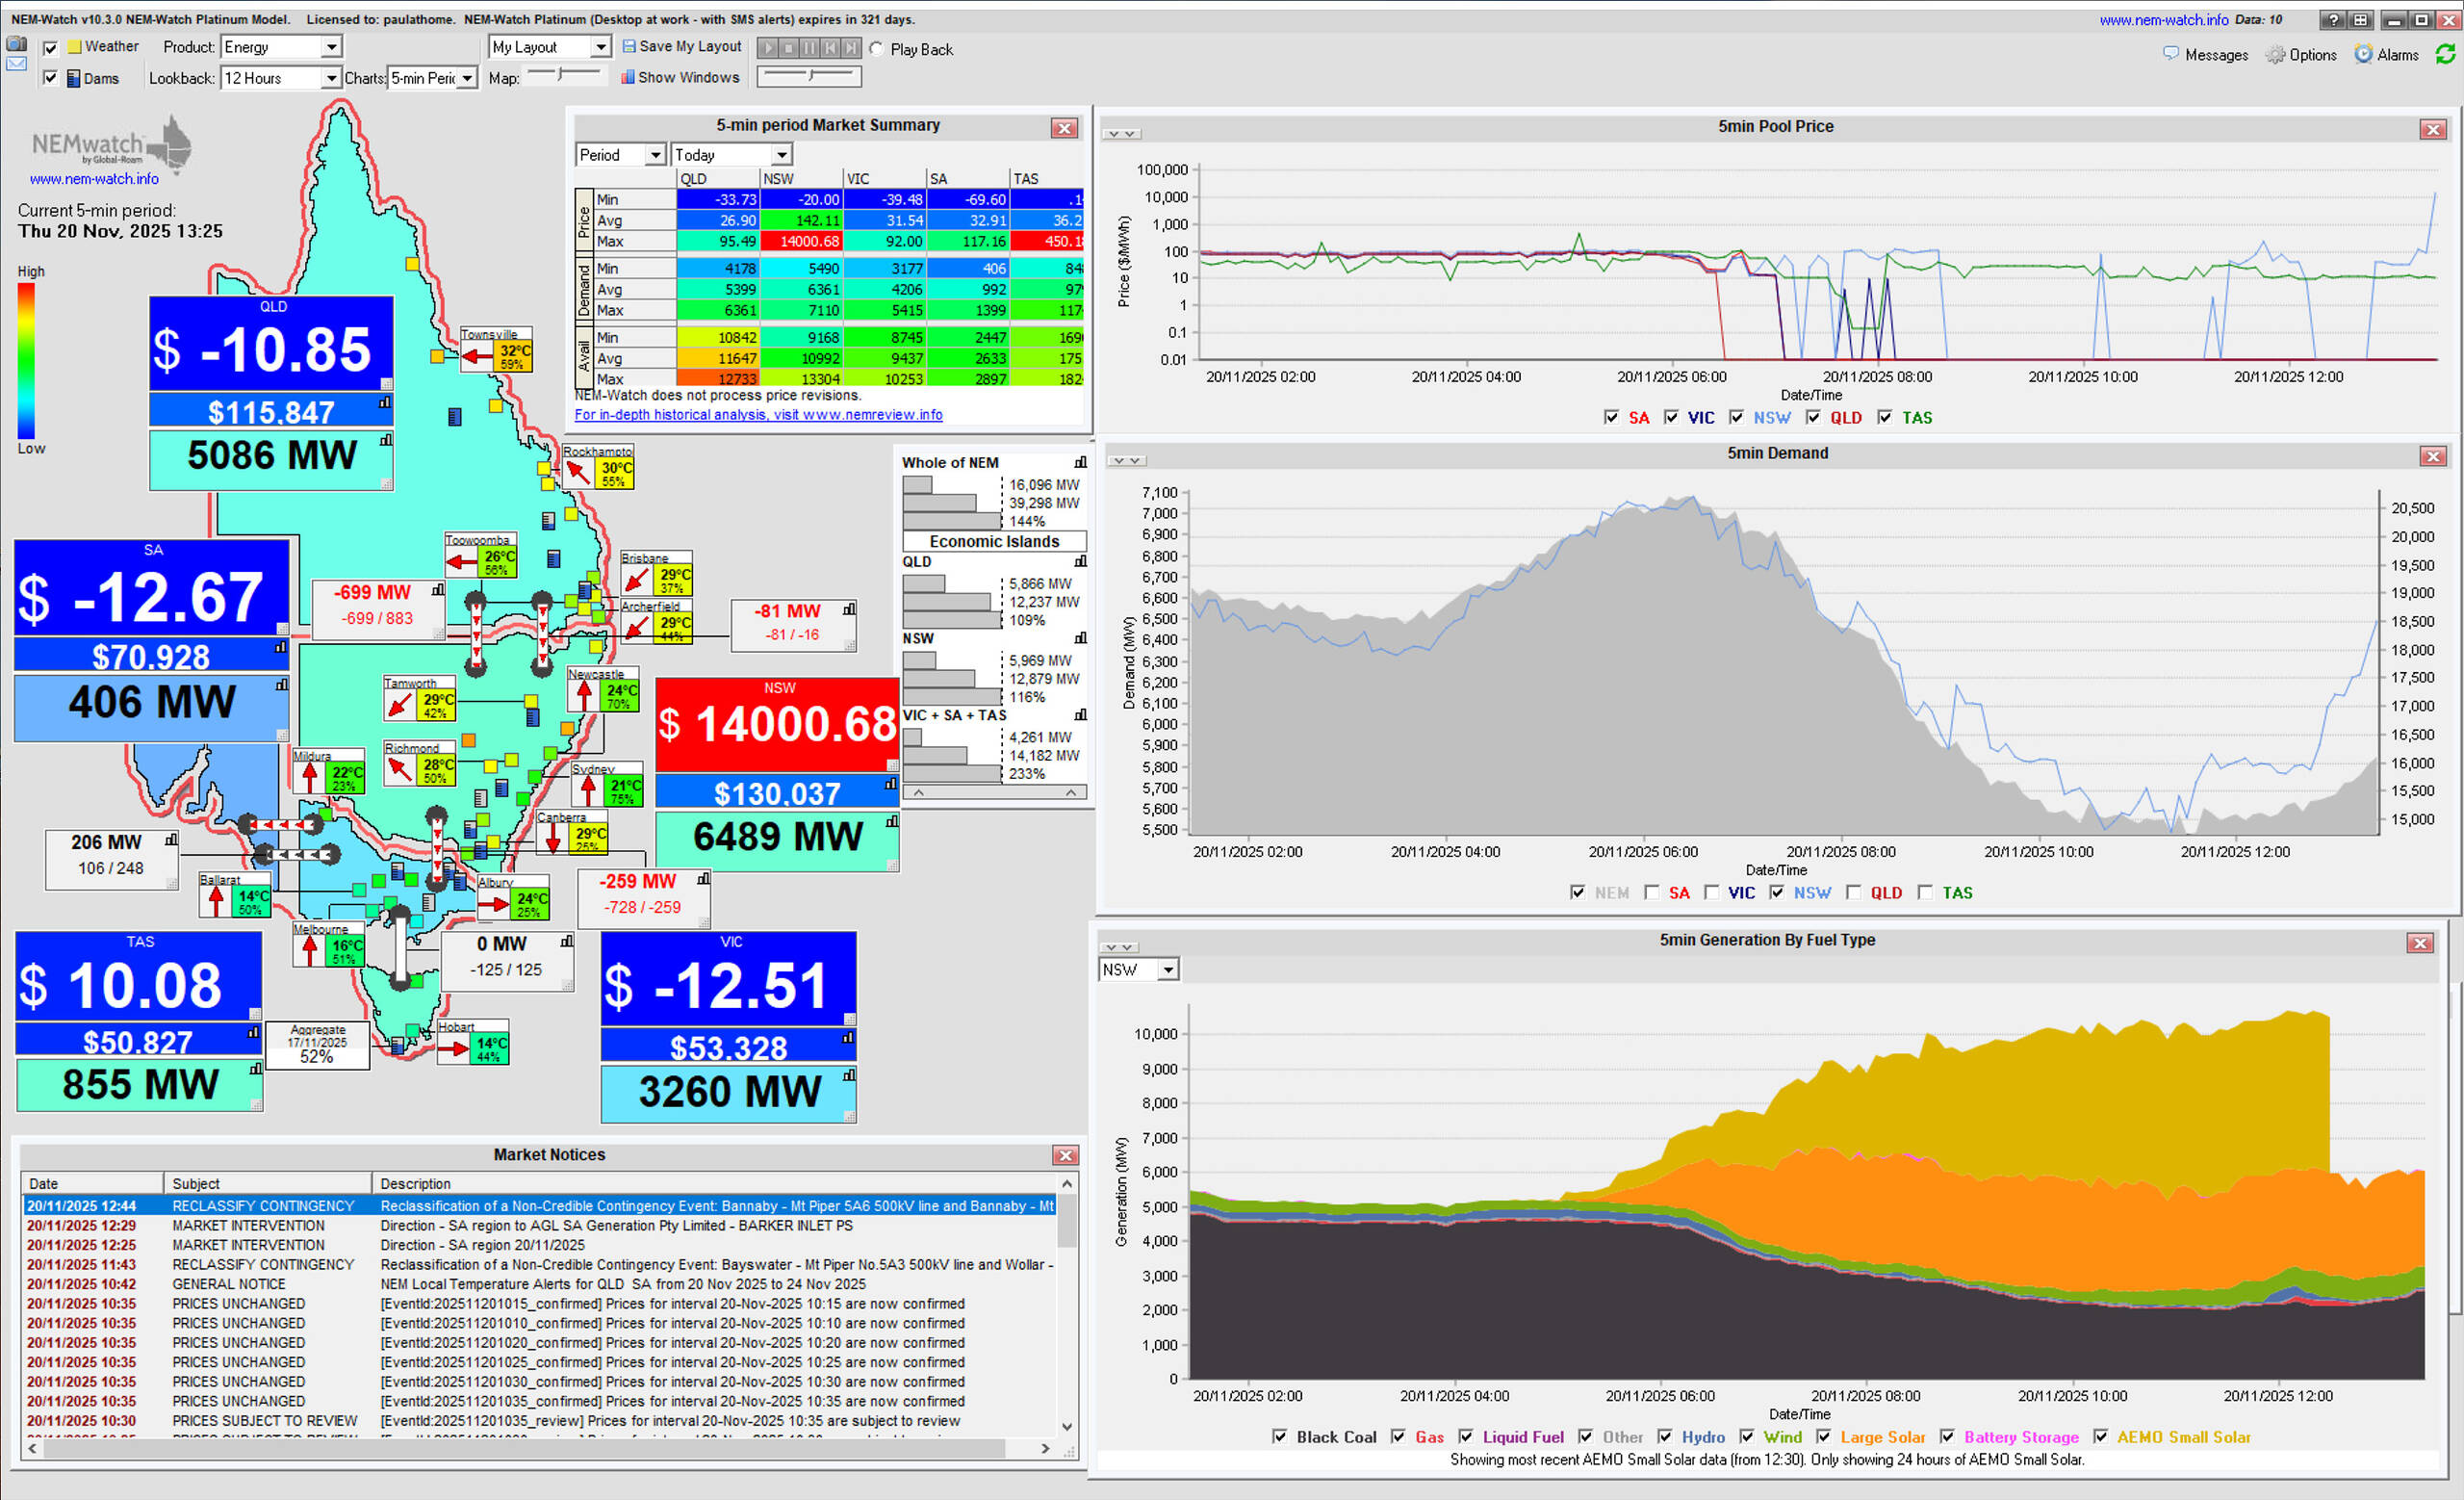This screenshot has width=2464, height=1500.
Task: Uncheck the Dams checkbox
Action: tap(50, 78)
